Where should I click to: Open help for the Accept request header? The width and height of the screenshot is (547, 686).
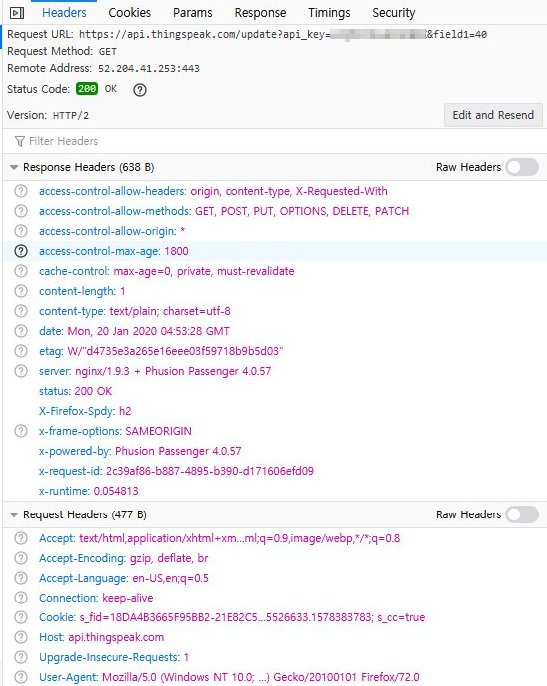tap(21, 538)
